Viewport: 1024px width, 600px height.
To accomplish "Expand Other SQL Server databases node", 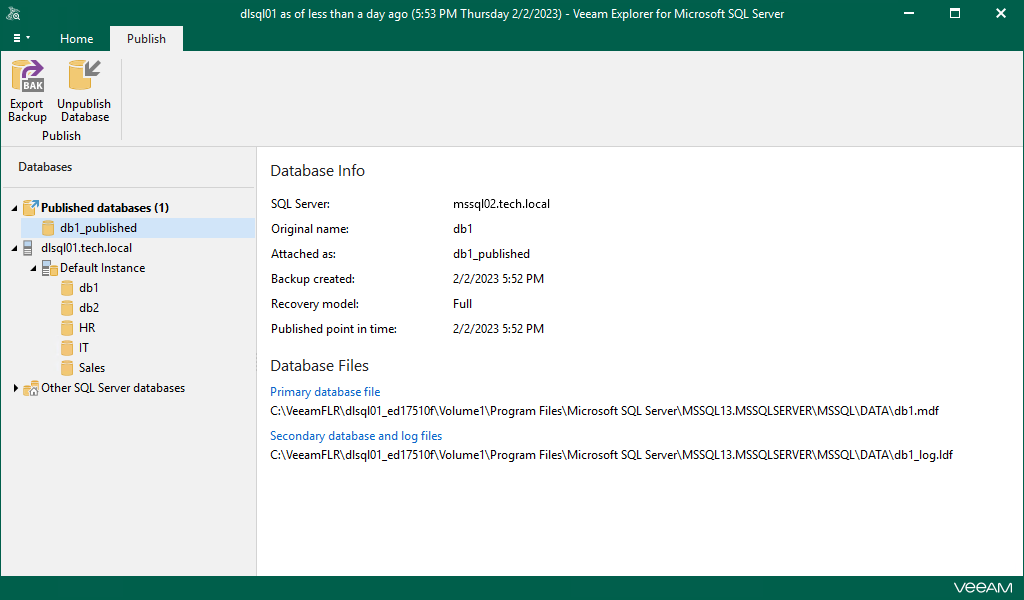I will (x=15, y=388).
